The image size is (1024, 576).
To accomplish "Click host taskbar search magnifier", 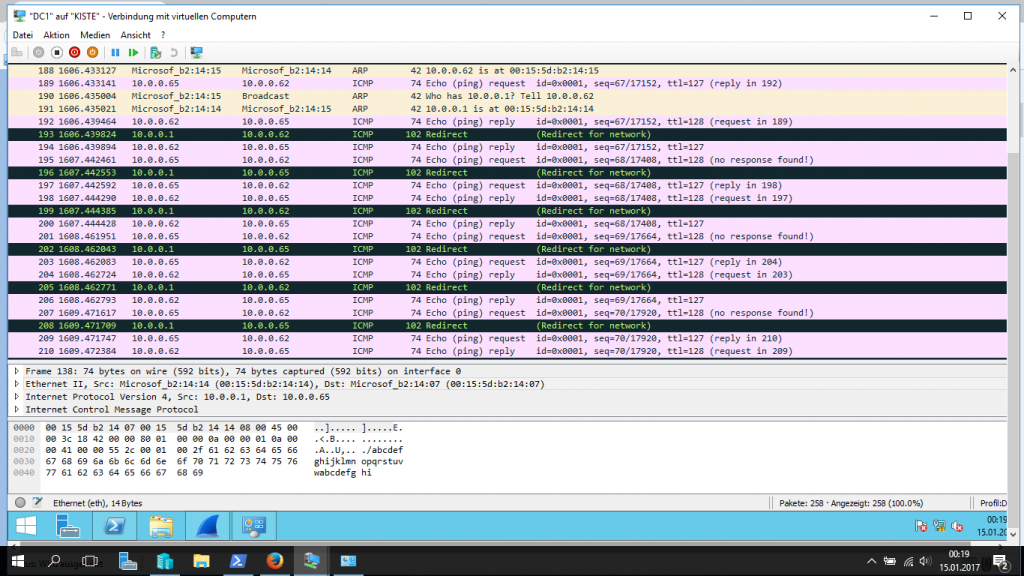I will point(54,561).
